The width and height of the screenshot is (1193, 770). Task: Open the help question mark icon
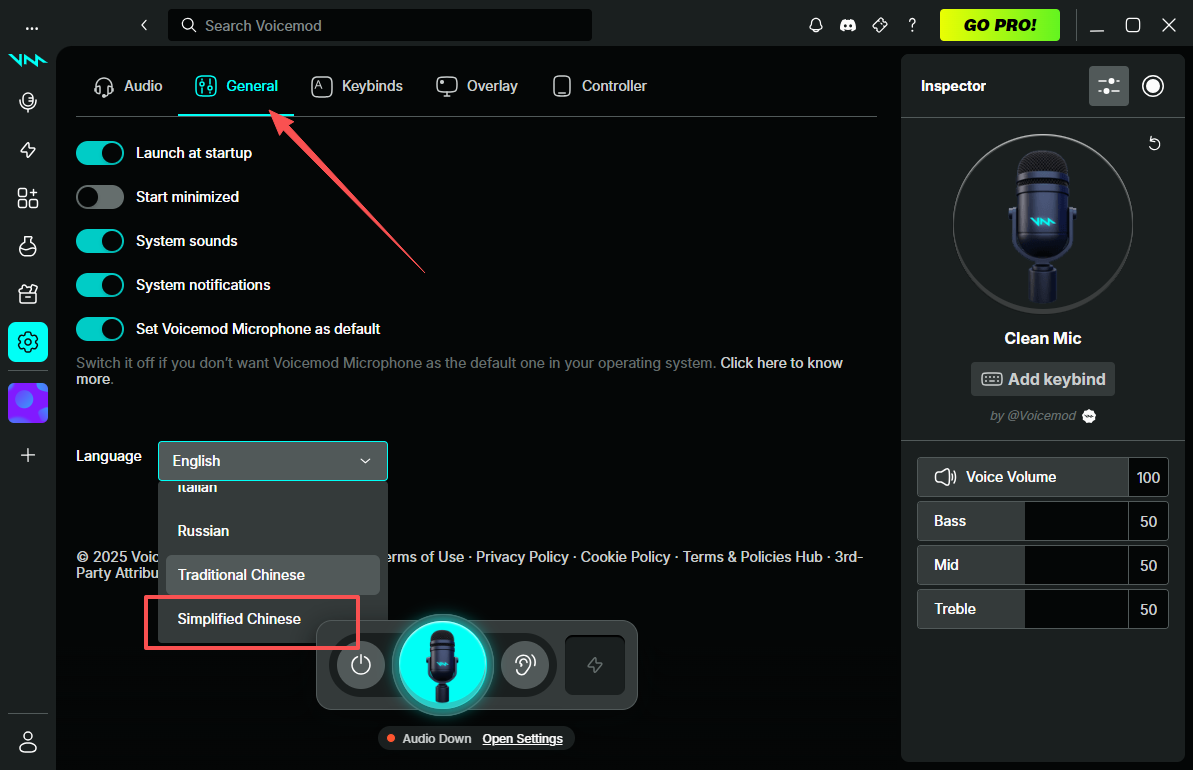point(912,25)
